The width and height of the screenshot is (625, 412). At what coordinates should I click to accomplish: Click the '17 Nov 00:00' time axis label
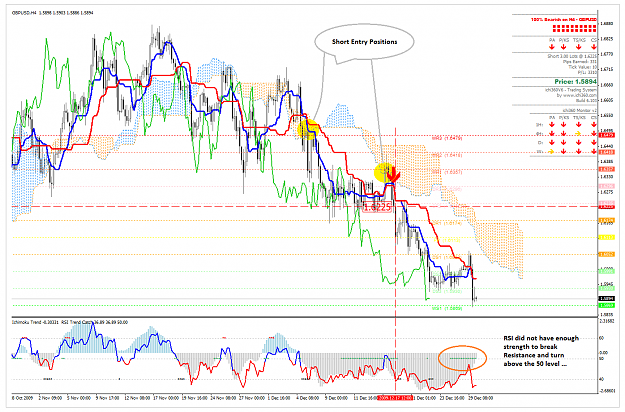166,398
